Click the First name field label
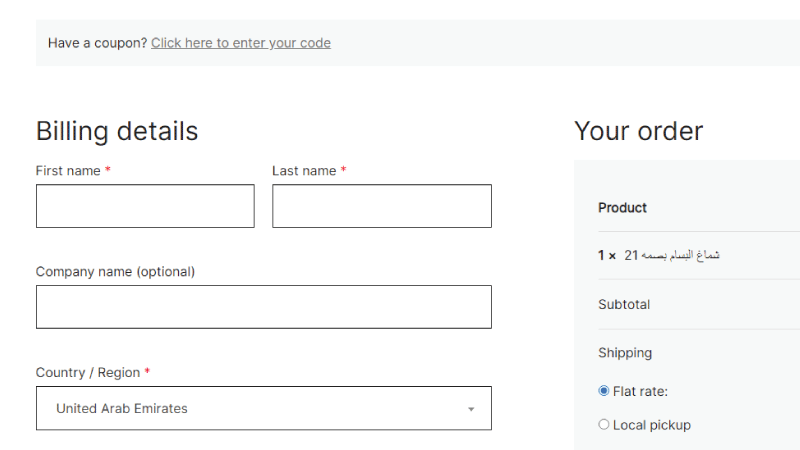Screen dimensions: 800x450 pyautogui.click(x=68, y=171)
